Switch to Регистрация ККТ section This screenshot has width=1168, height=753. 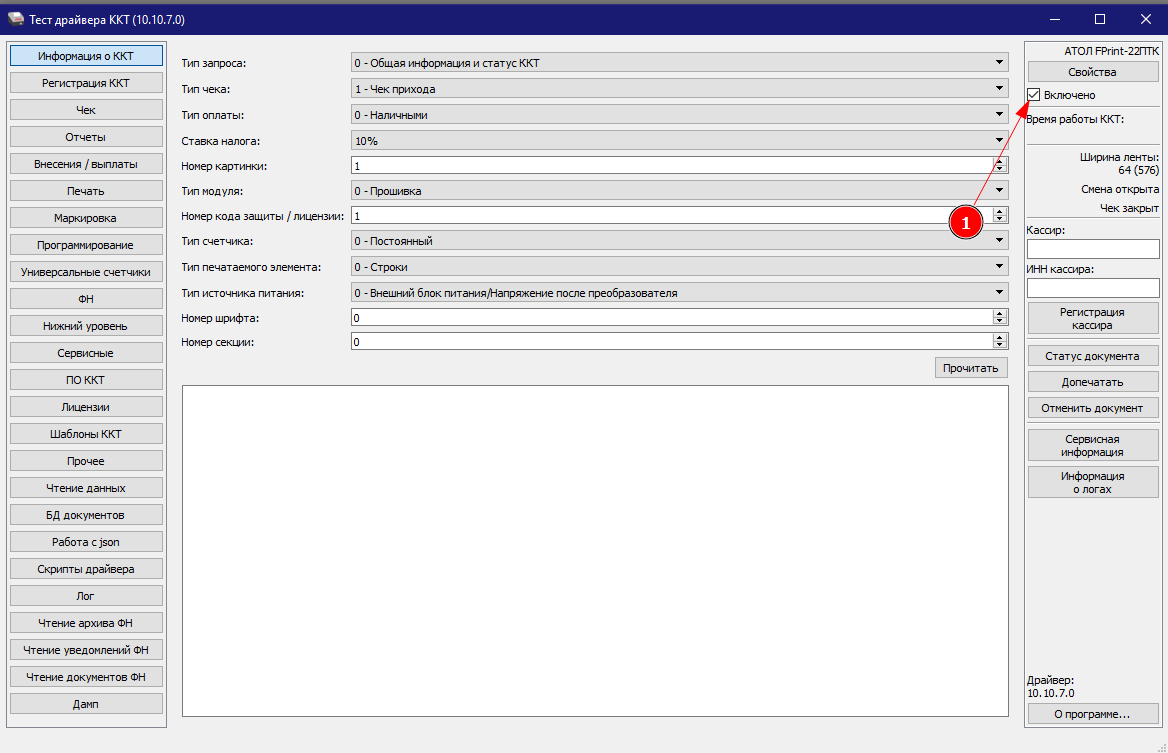pyautogui.click(x=86, y=83)
